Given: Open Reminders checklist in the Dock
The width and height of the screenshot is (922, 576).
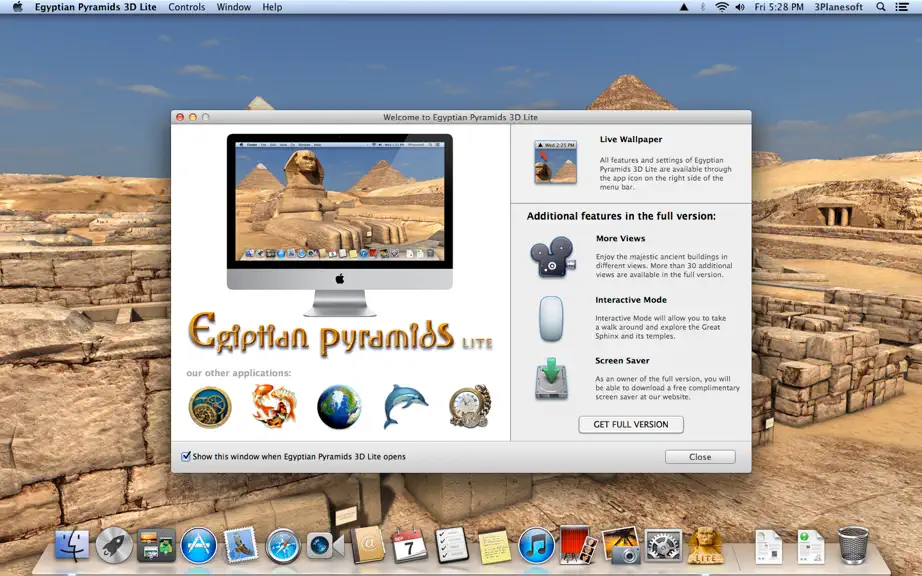Looking at the screenshot, I should tap(452, 545).
